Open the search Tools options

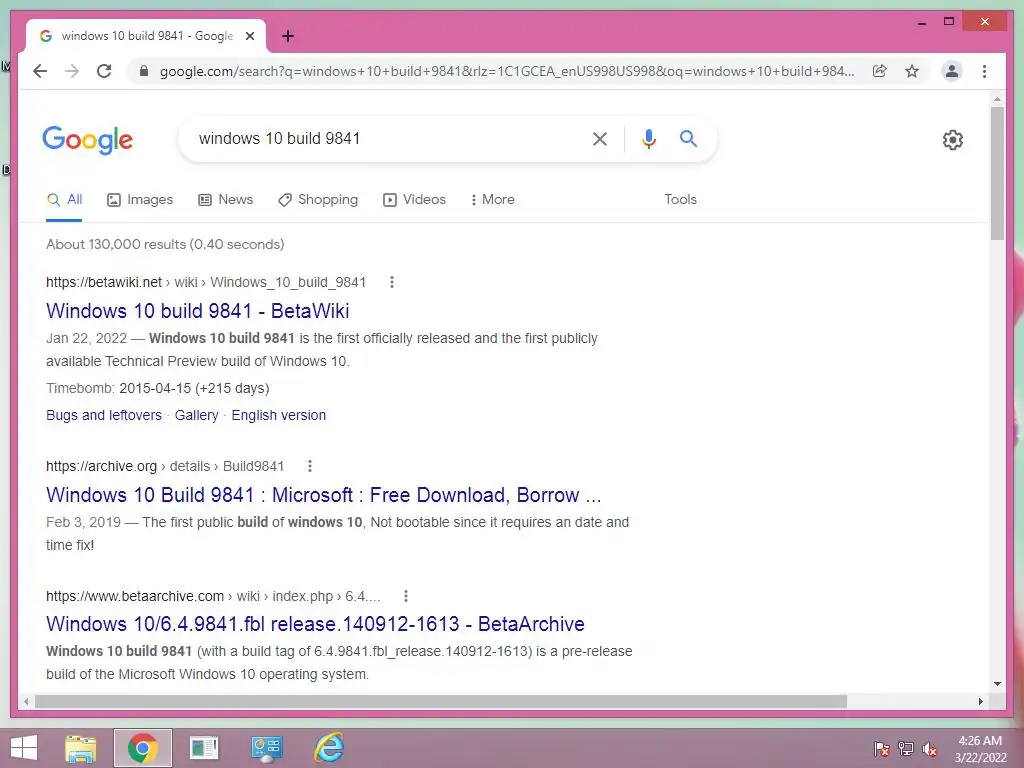click(x=680, y=199)
